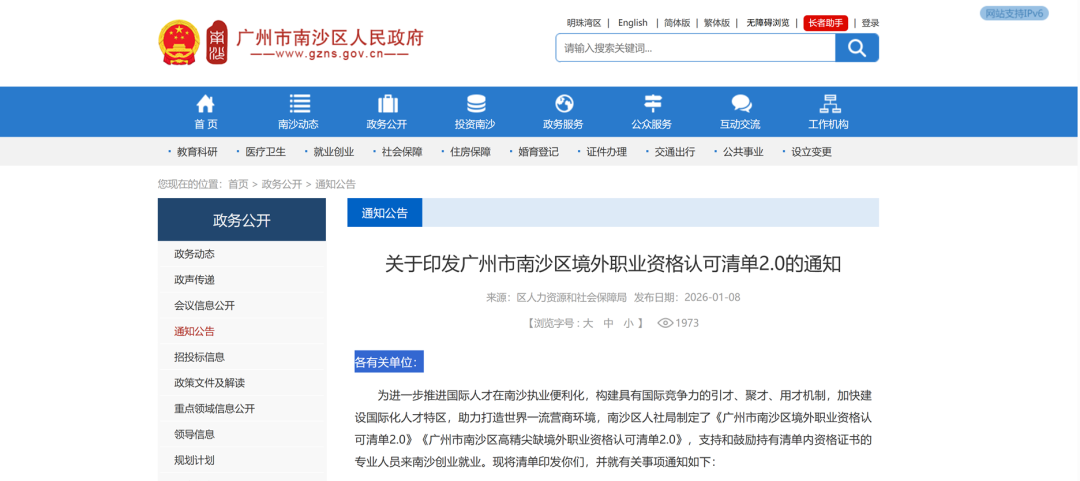Select 重点领域信息公开 in the sidebar
The image size is (1080, 481).
pos(215,409)
